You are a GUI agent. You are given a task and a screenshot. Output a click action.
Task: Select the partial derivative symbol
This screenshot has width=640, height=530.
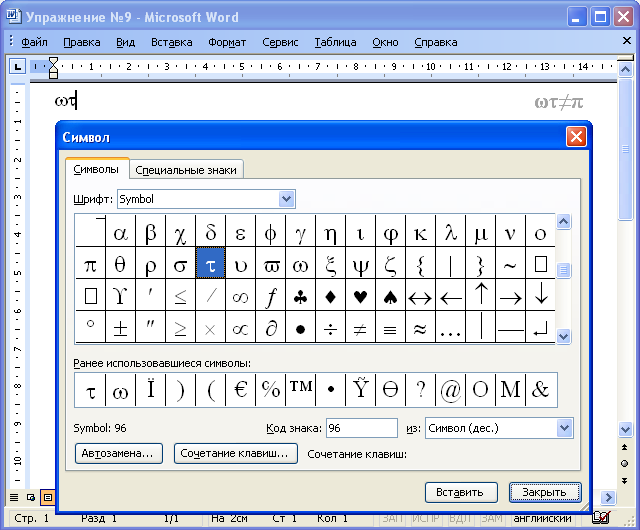[x=271, y=327]
